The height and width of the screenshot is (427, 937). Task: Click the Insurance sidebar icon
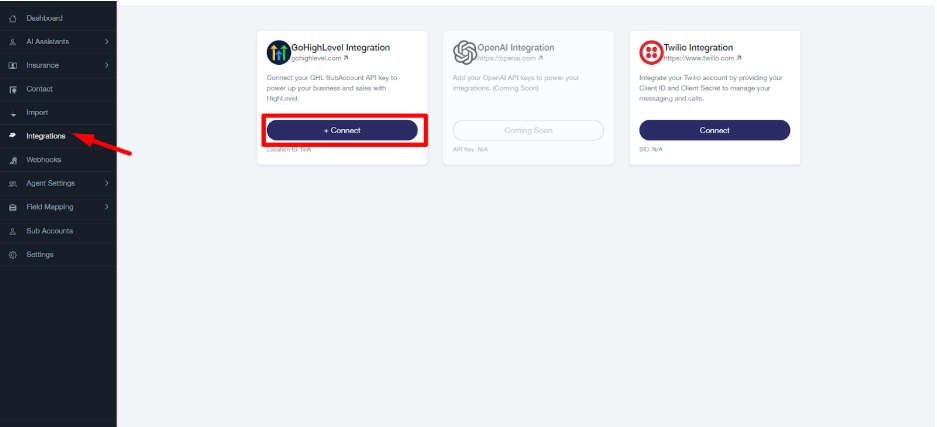tap(13, 66)
